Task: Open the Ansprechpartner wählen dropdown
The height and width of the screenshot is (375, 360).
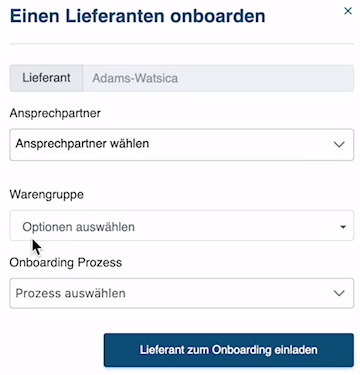Action: (182, 145)
